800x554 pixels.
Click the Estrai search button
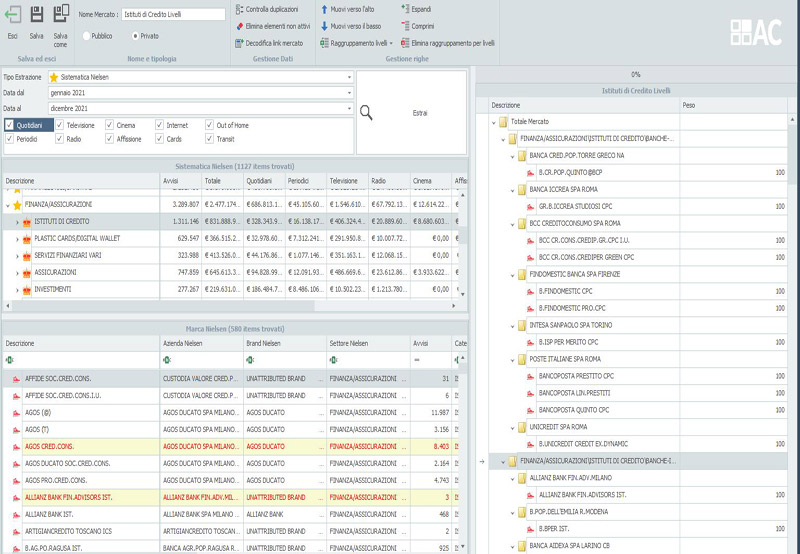click(411, 113)
